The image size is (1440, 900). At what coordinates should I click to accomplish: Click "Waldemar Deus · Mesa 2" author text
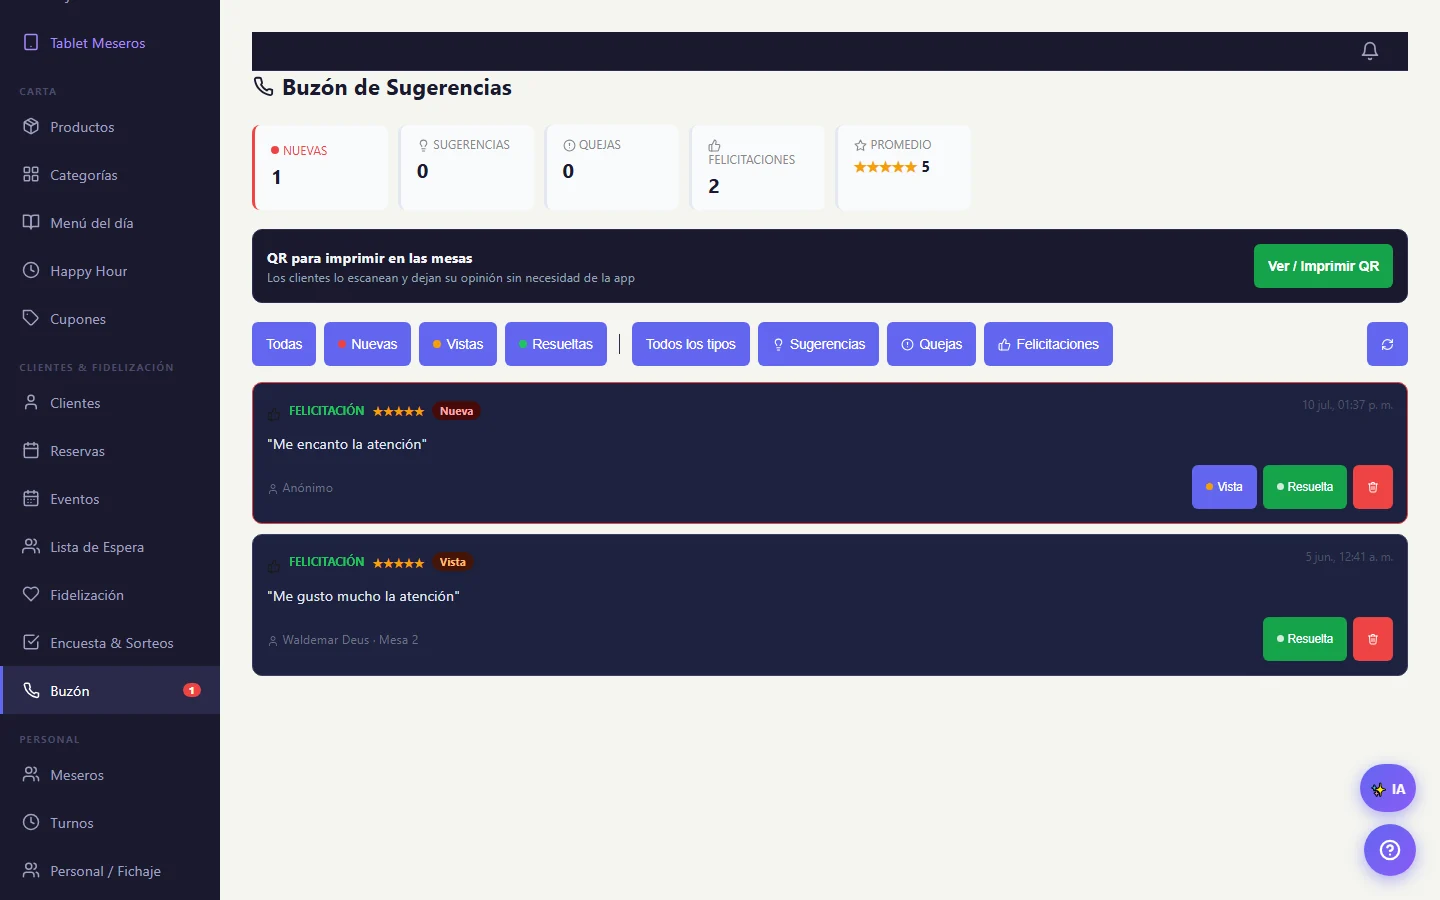350,640
